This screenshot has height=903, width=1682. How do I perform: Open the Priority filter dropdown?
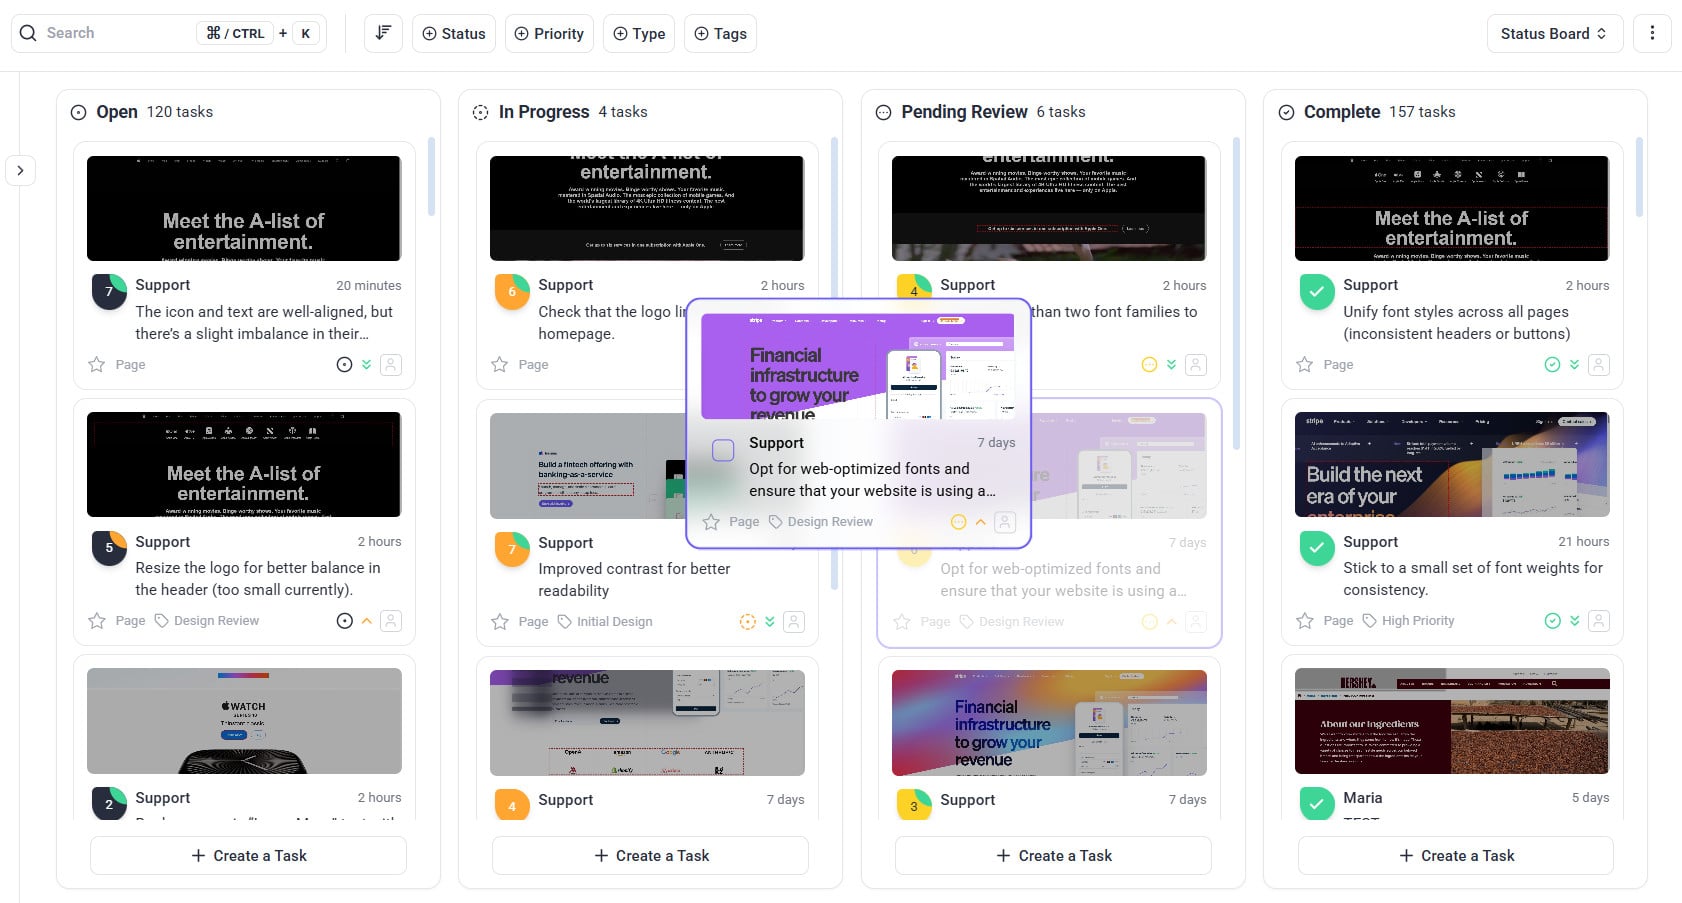[x=549, y=33]
